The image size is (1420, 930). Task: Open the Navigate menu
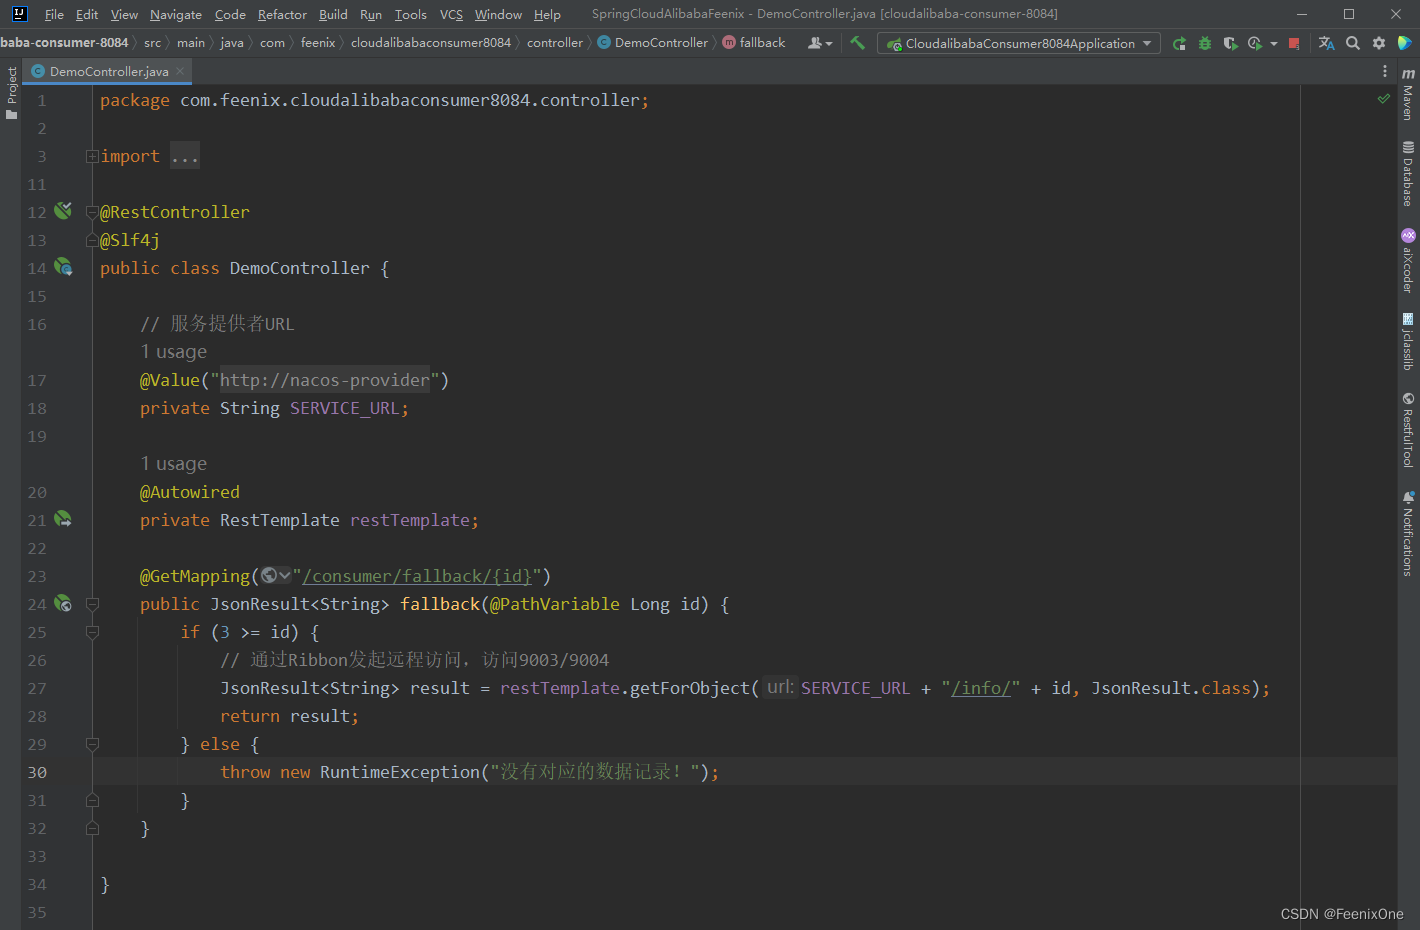tap(176, 14)
